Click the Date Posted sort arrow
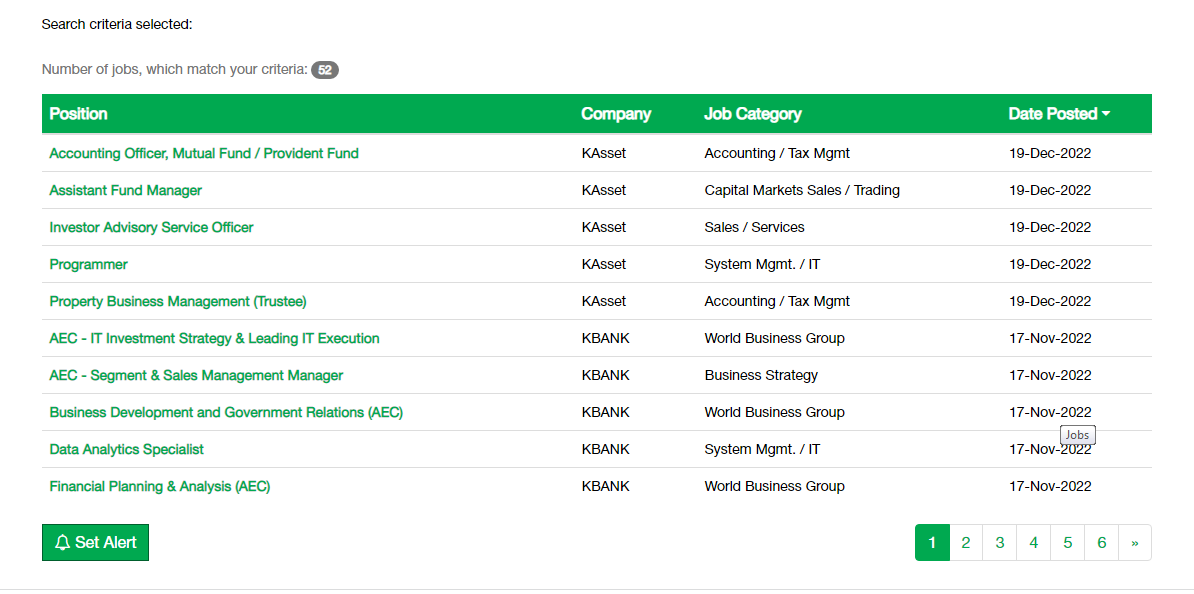The image size is (1194, 594). 1106,114
